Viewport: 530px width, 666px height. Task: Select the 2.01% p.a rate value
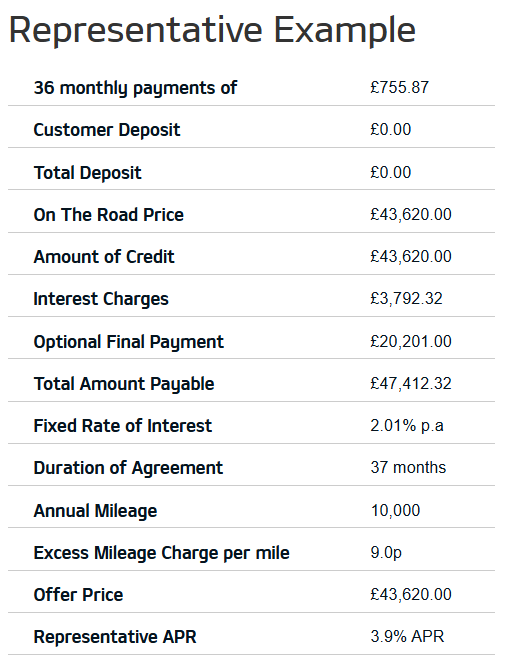pos(407,426)
